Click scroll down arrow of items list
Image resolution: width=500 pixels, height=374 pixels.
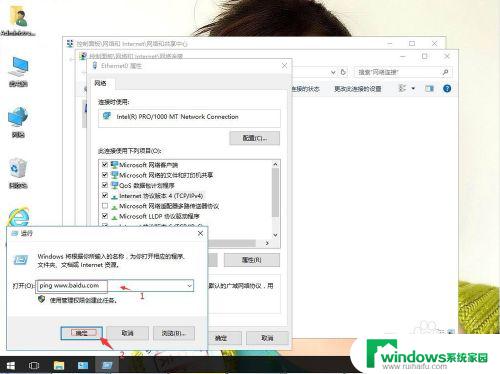click(275, 235)
